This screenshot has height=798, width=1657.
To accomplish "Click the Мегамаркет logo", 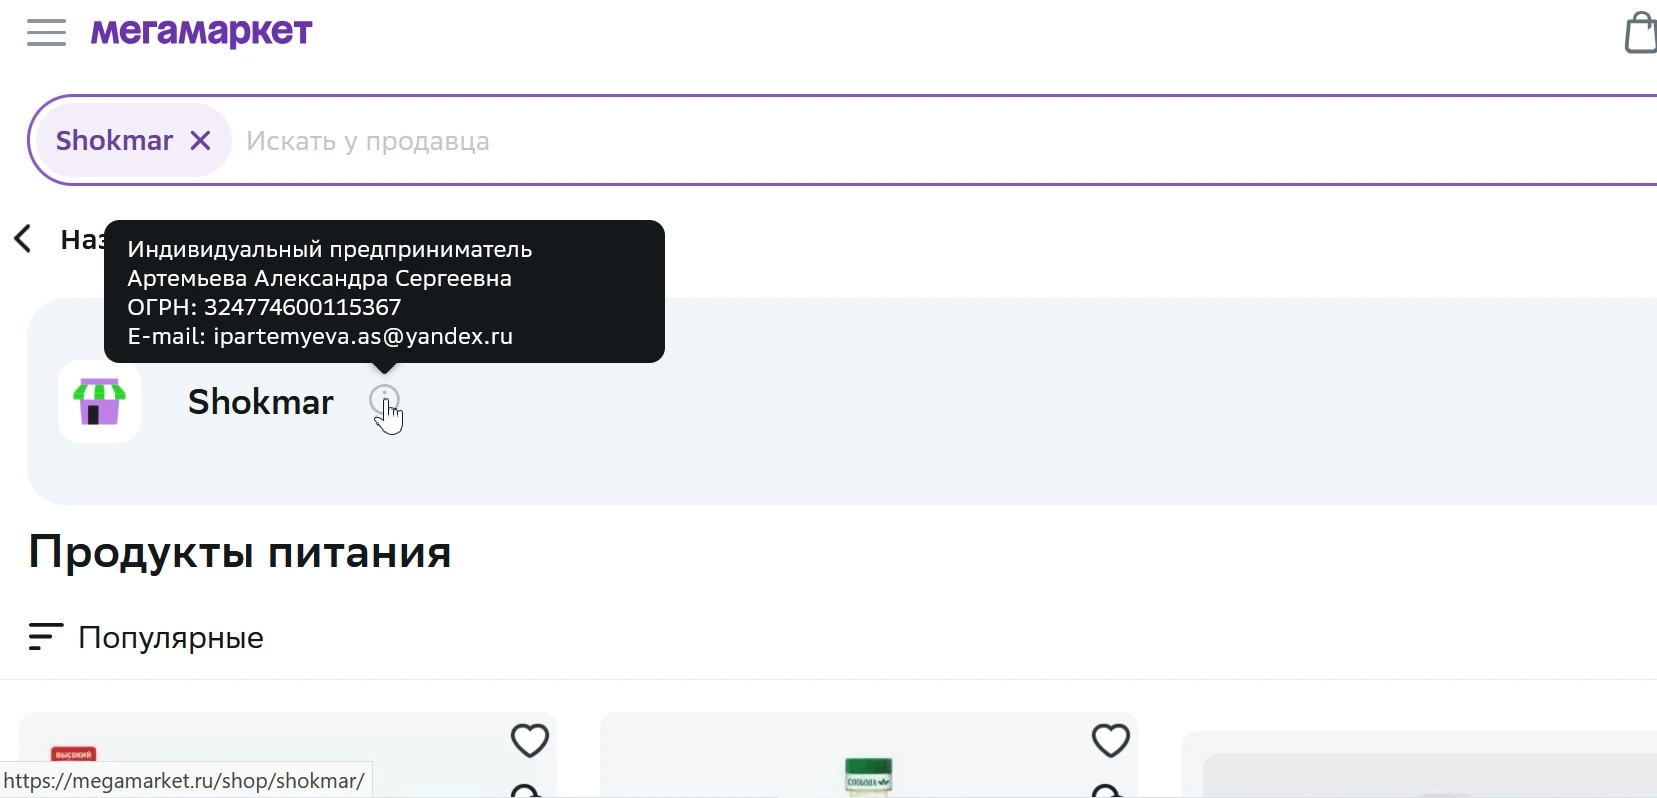I will point(202,33).
